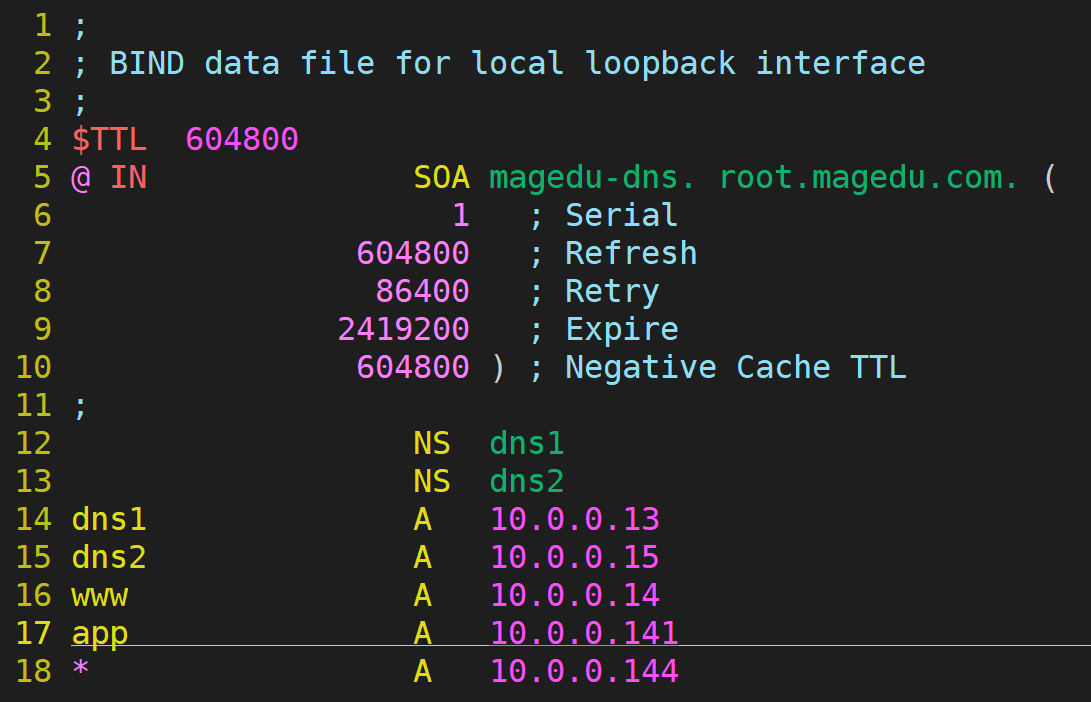Image resolution: width=1091 pixels, height=702 pixels.
Task: Click the comment text "BIND data file for local loopback interface"
Action: (x=518, y=63)
